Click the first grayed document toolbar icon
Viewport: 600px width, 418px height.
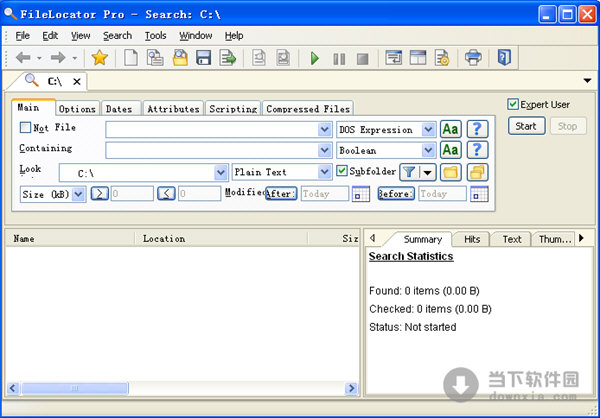click(x=259, y=58)
